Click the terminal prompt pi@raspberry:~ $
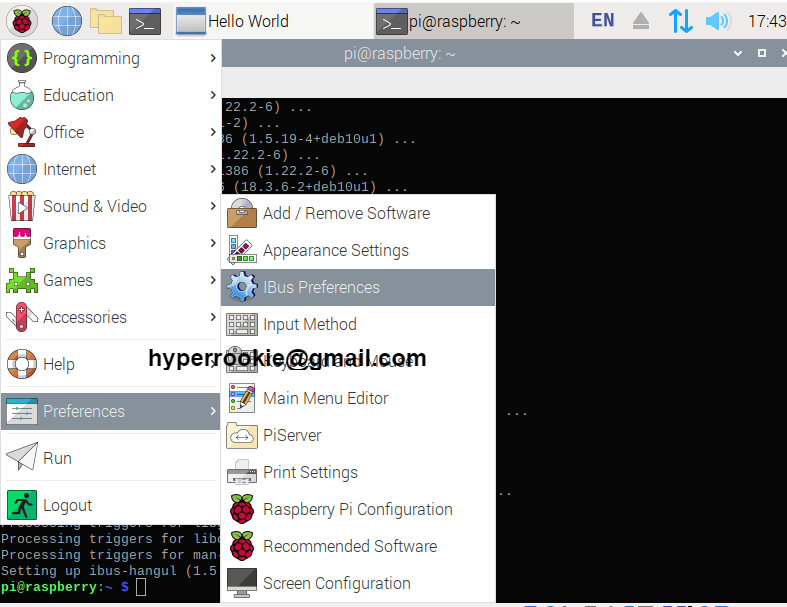787x607 pixels. pos(65,586)
